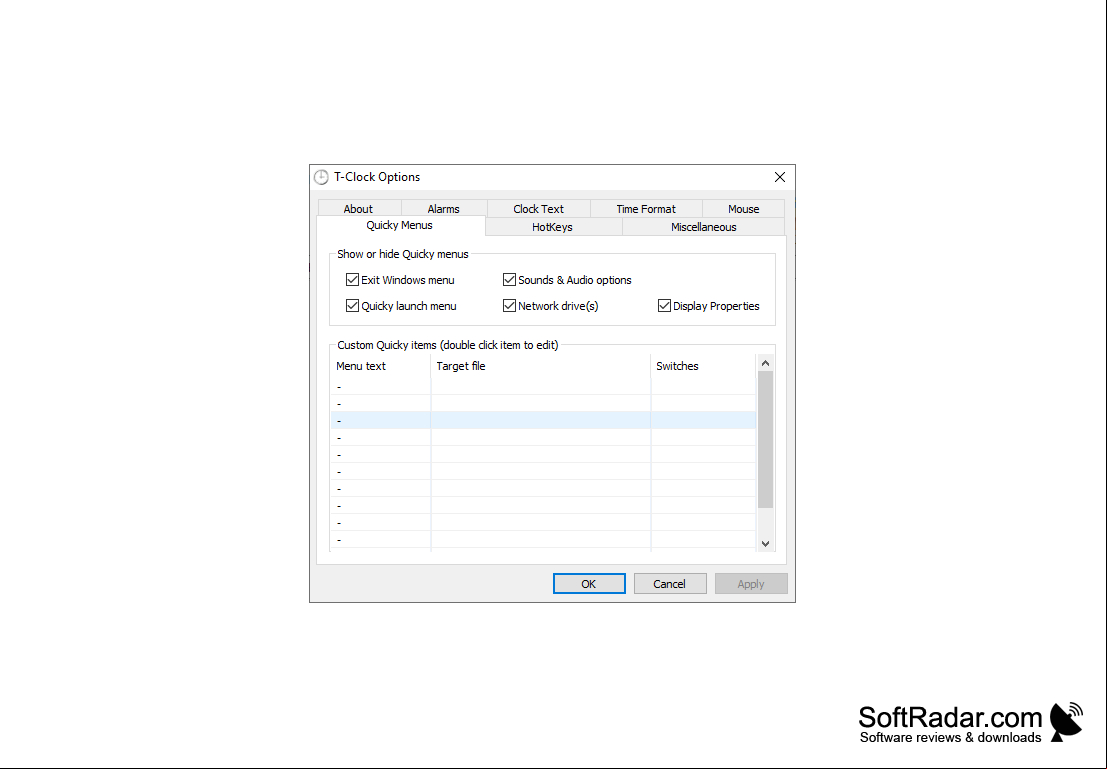The height and width of the screenshot is (769, 1107).
Task: Click the Menu text column header
Action: (381, 366)
